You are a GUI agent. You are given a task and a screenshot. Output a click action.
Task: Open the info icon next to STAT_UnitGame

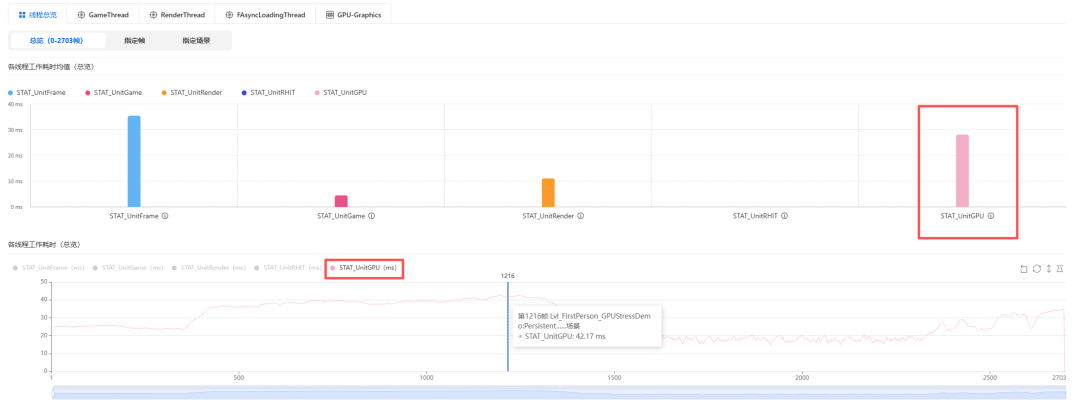[371, 216]
